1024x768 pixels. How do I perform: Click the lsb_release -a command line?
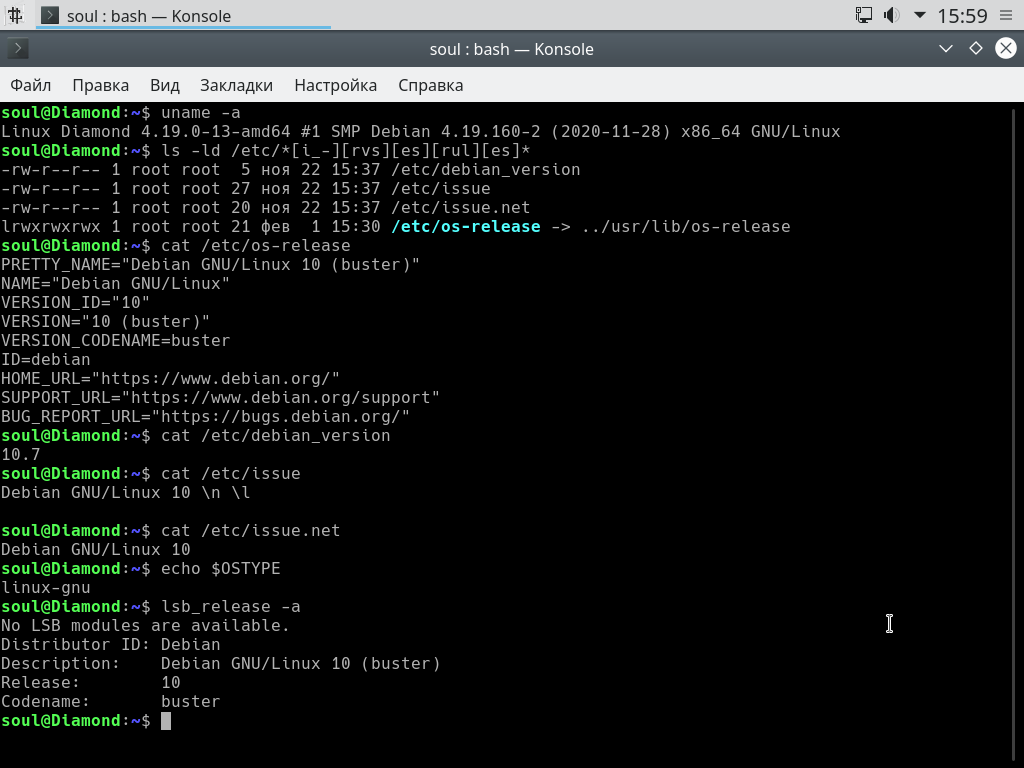coord(151,607)
